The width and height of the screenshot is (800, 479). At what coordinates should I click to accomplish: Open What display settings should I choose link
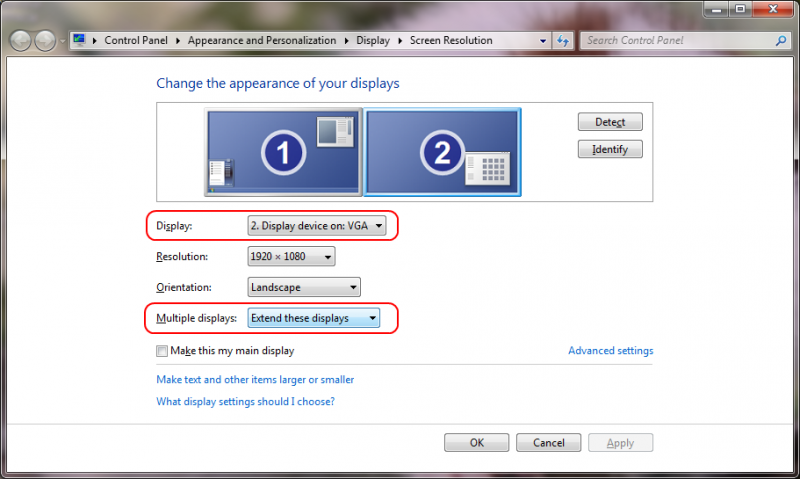click(x=245, y=401)
